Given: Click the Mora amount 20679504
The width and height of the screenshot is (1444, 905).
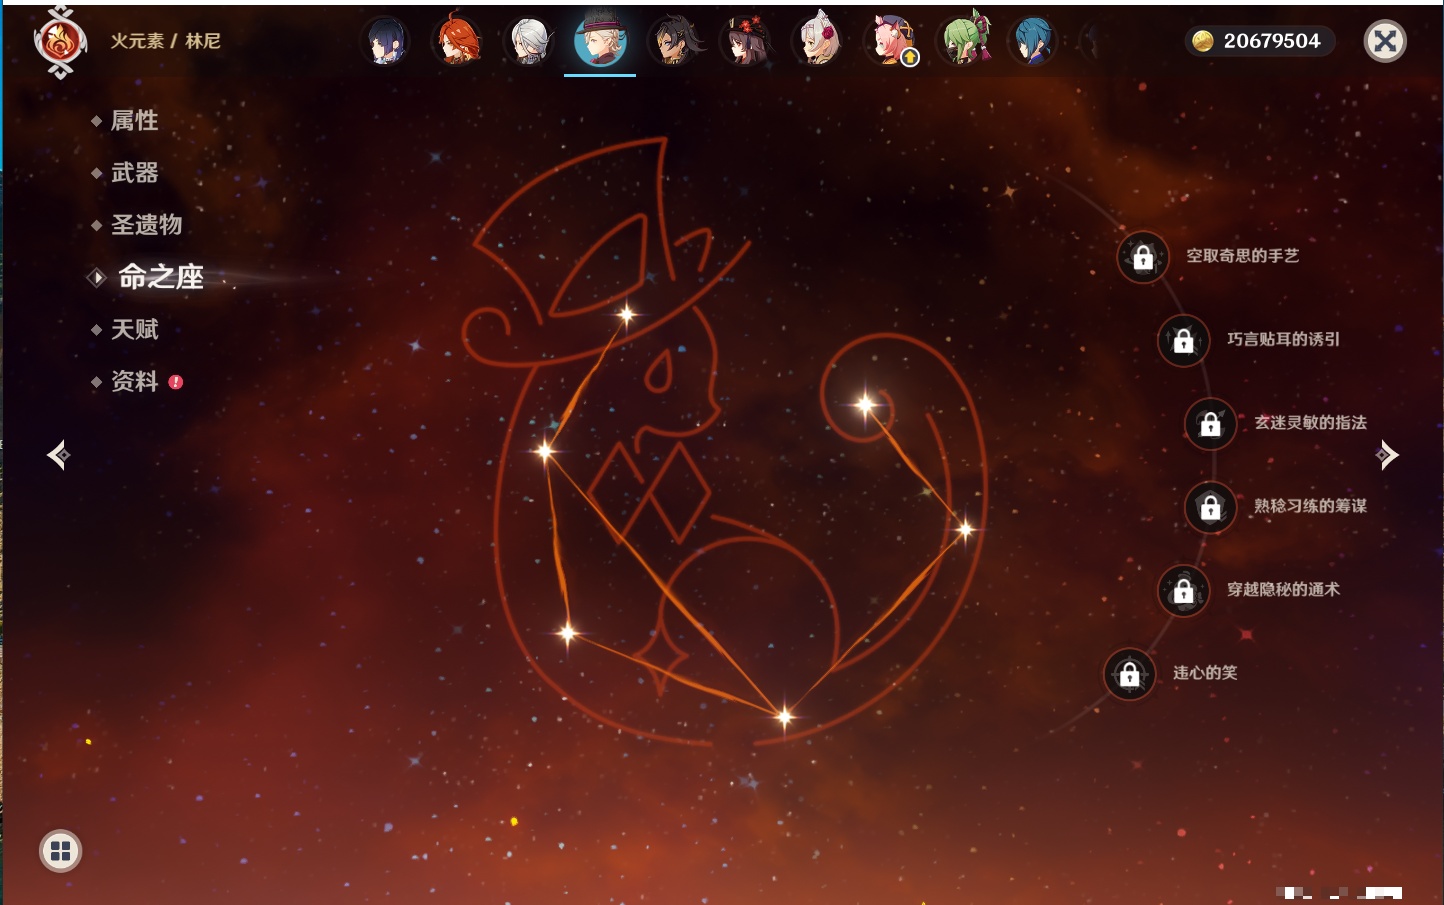Looking at the screenshot, I should coord(1272,41).
